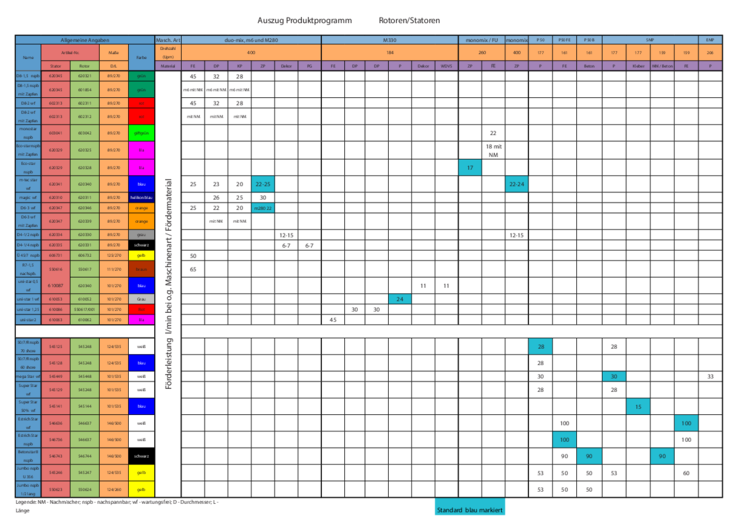Select the 'WDVS' material cell

(x=446, y=66)
